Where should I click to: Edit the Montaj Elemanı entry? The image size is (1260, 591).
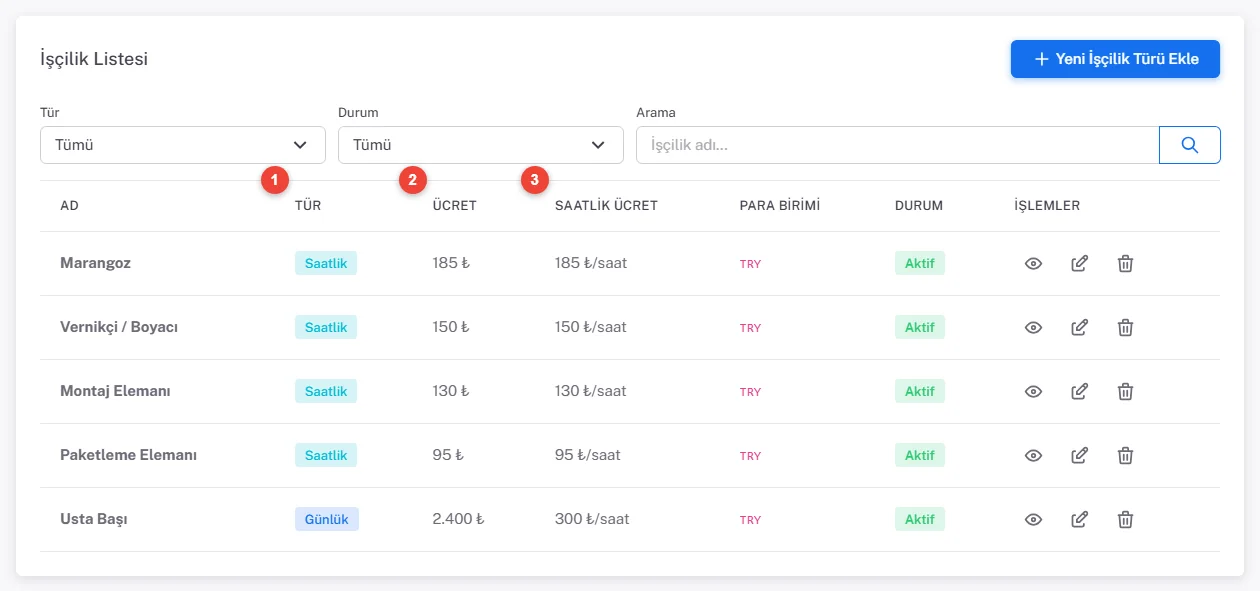pyautogui.click(x=1080, y=392)
